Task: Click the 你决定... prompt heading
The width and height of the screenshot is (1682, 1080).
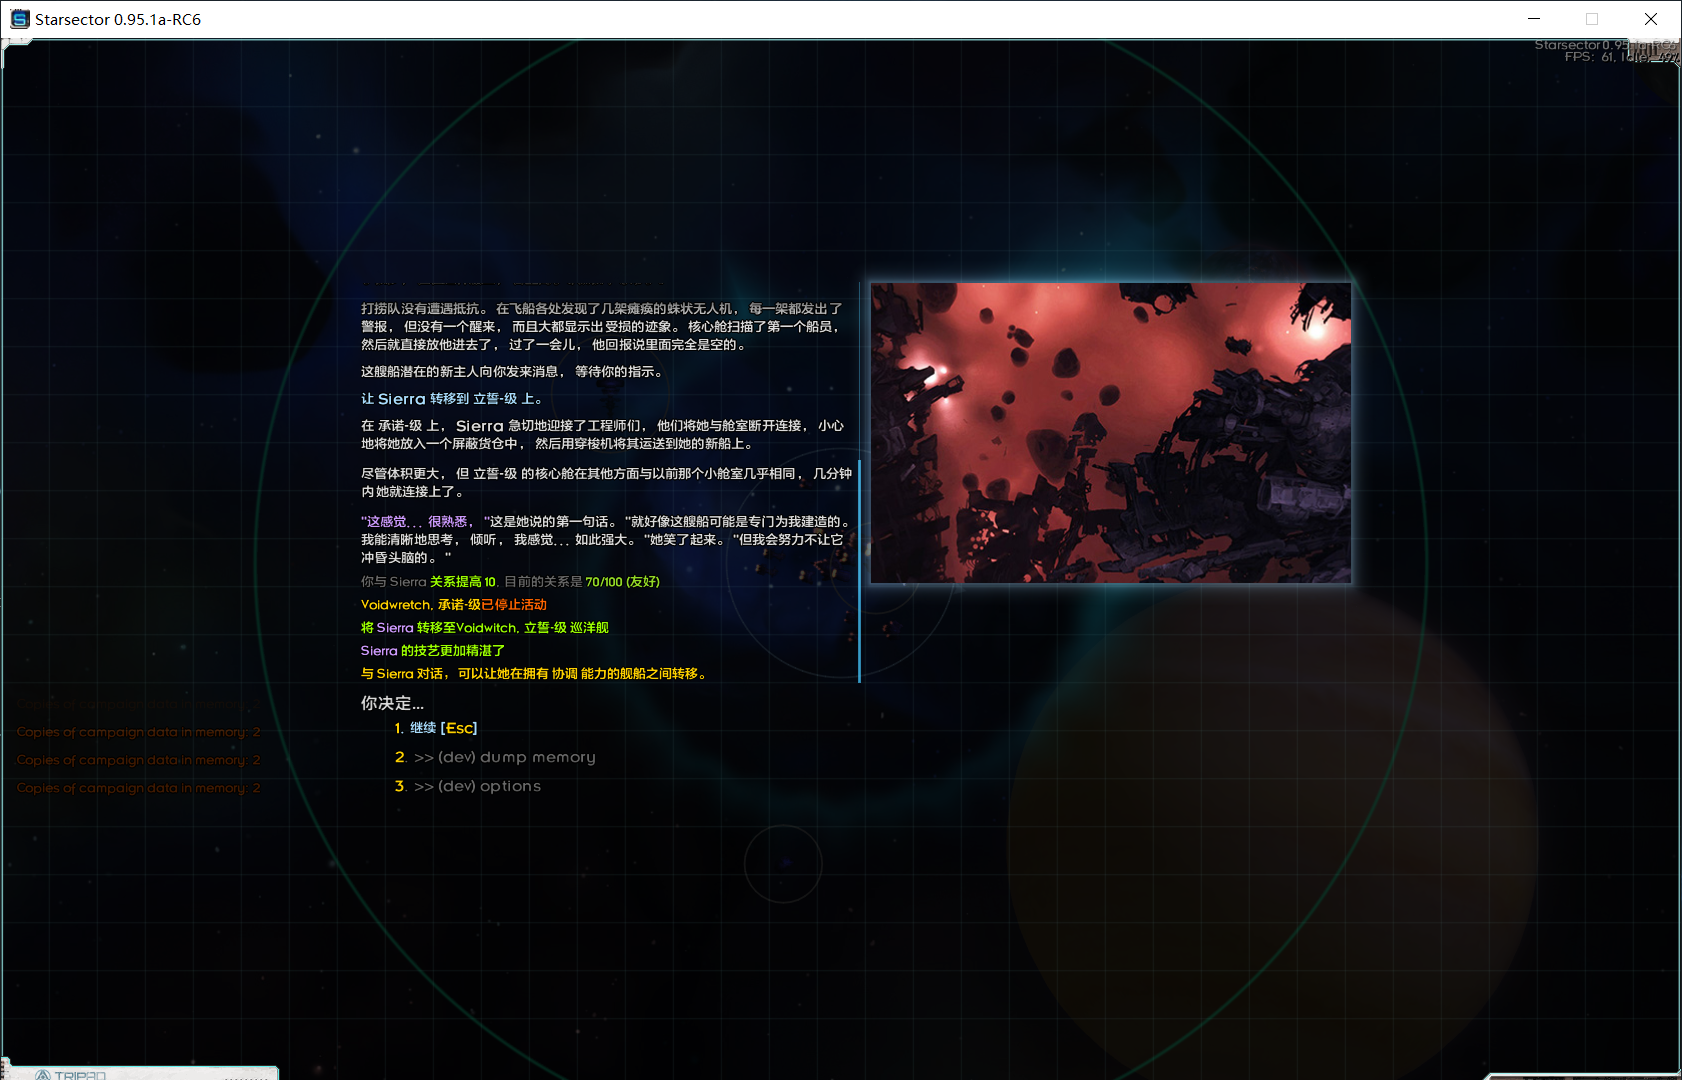Action: 392,703
